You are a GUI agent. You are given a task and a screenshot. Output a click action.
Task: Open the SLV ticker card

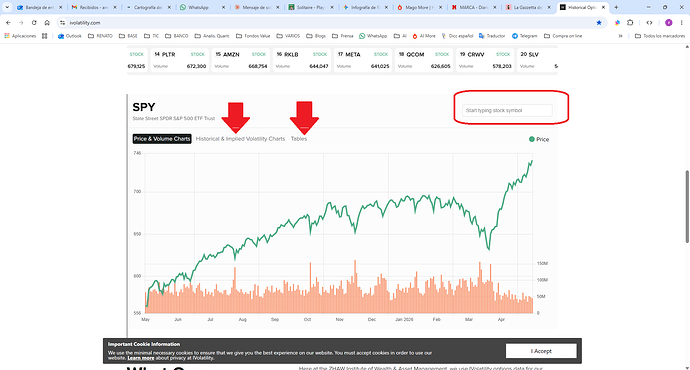[x=537, y=60]
